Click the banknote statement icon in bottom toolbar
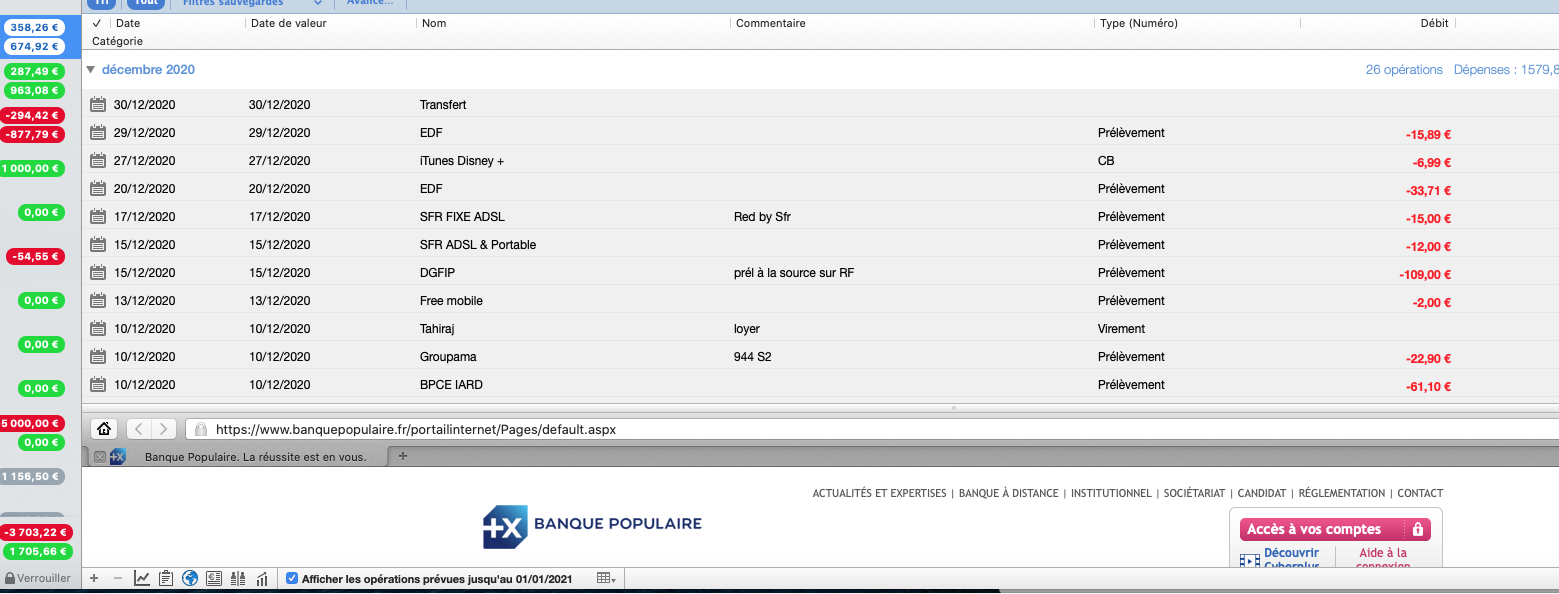This screenshot has width=1559, height=594. pyautogui.click(x=213, y=578)
